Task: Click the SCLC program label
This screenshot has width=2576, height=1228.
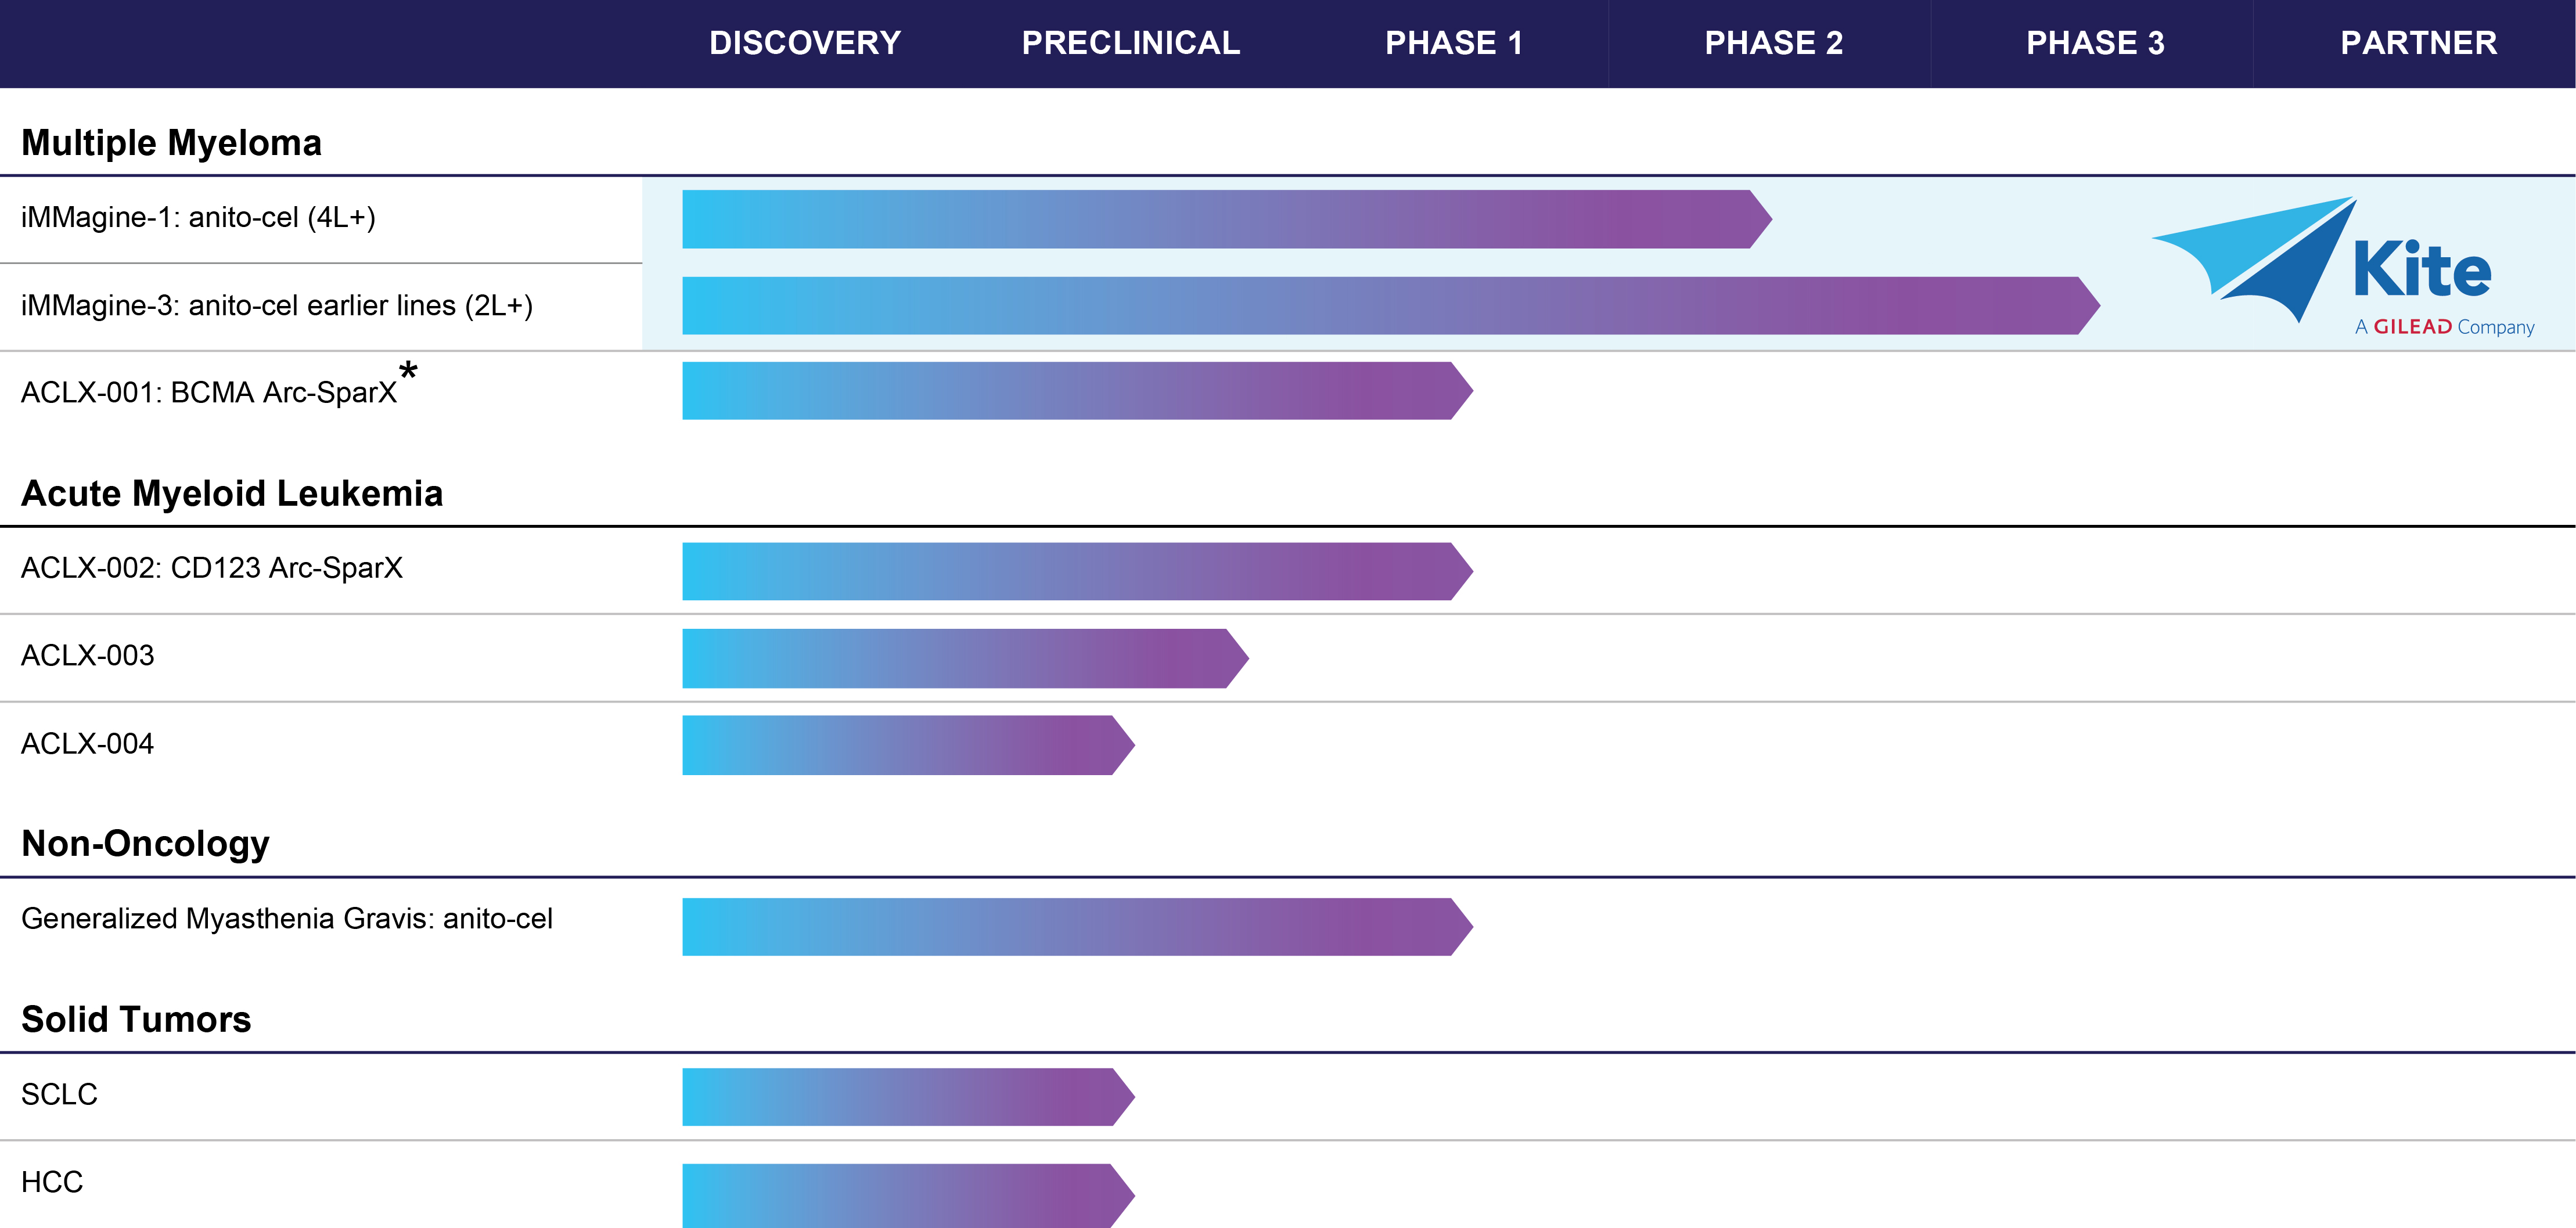Action: tap(60, 1095)
